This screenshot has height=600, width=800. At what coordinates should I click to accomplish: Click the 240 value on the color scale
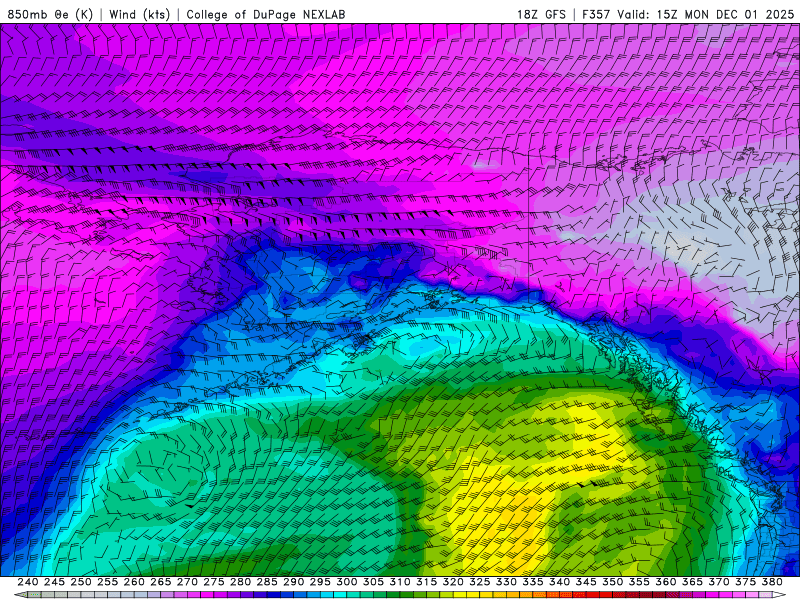pyautogui.click(x=28, y=582)
